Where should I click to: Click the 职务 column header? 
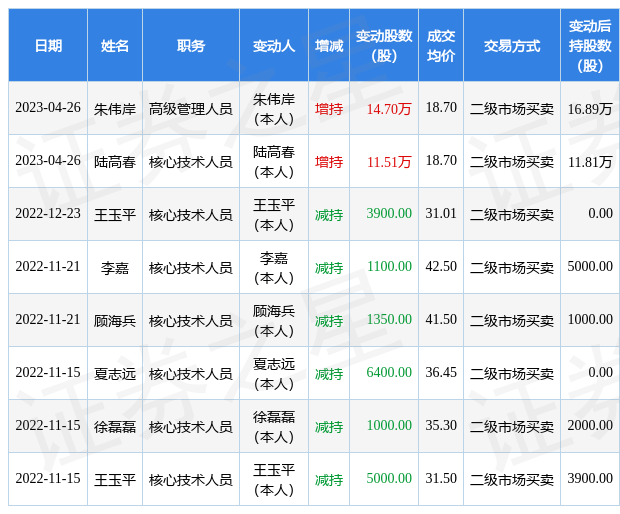tap(191, 46)
